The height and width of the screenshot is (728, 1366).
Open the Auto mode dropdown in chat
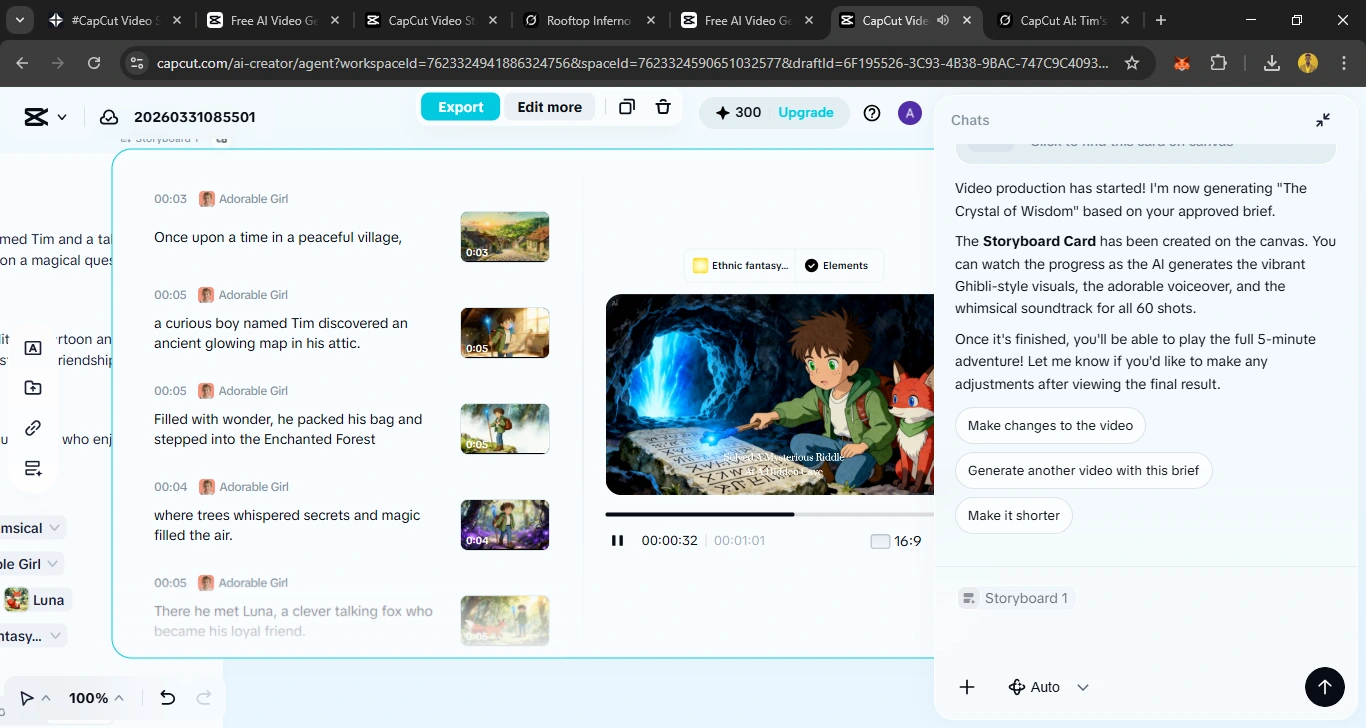point(1048,687)
